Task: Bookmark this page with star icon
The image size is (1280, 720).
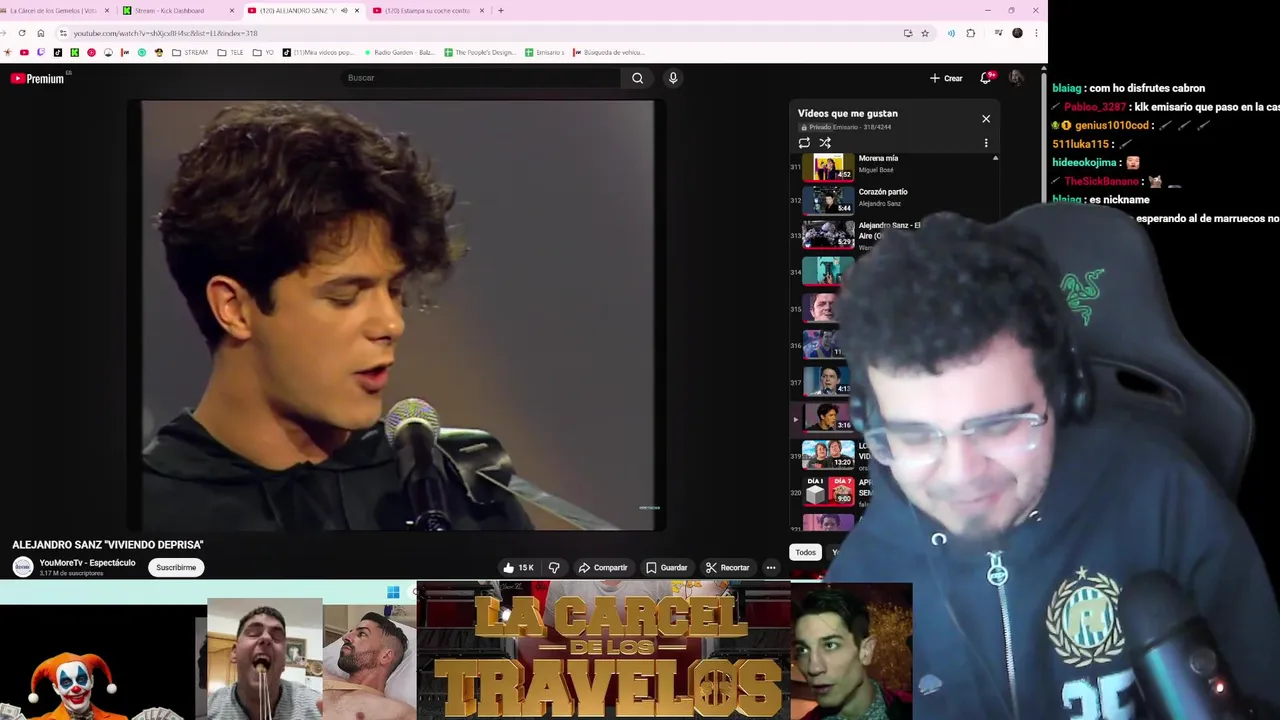Action: click(925, 33)
